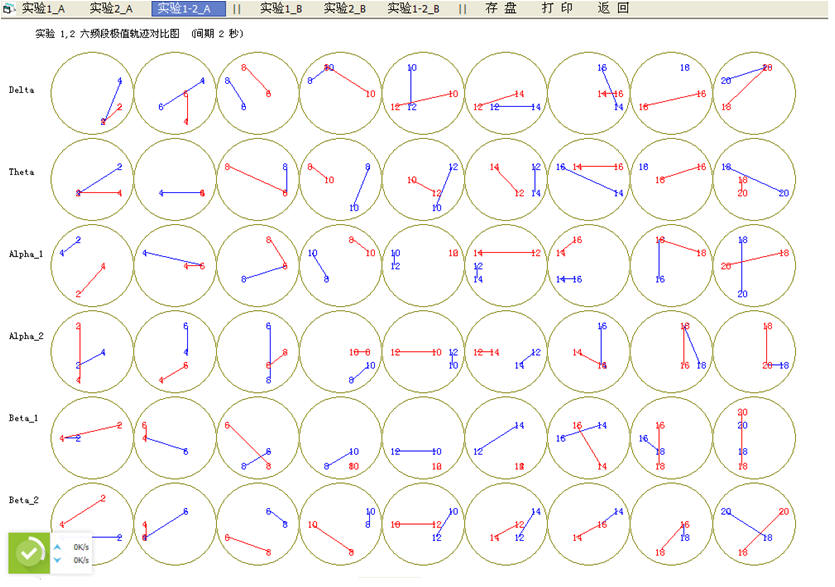This screenshot has height=587, width=835.
Task: Click 返回 to go back
Action: 613,9
